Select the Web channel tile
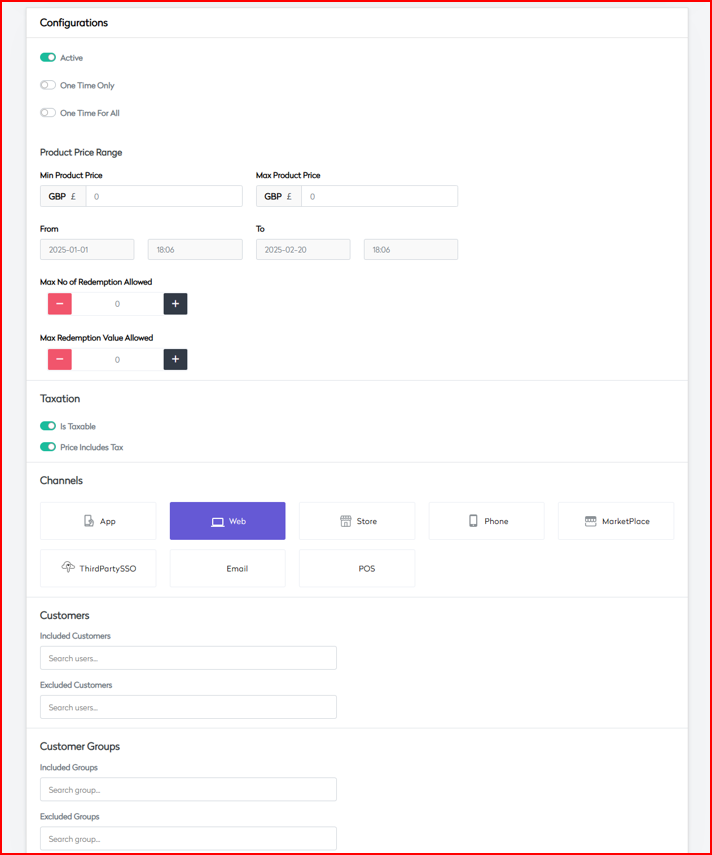This screenshot has height=855, width=712. click(227, 521)
